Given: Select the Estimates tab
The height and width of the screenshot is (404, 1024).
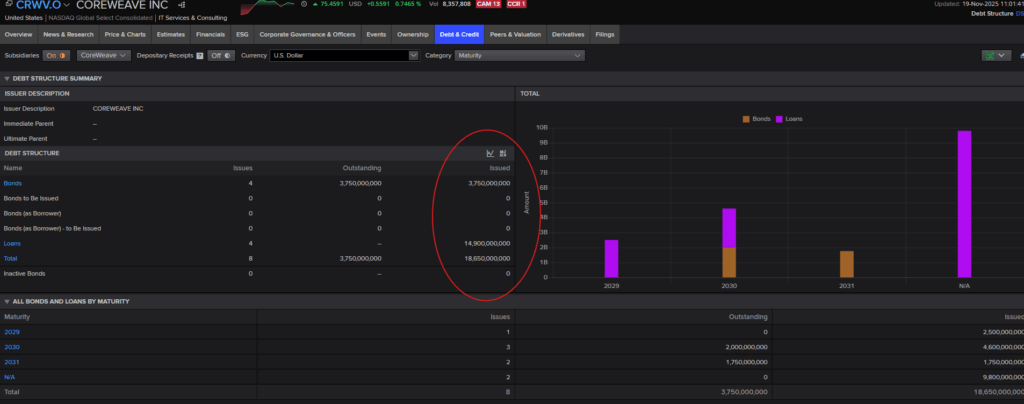Looking at the screenshot, I should (171, 35).
